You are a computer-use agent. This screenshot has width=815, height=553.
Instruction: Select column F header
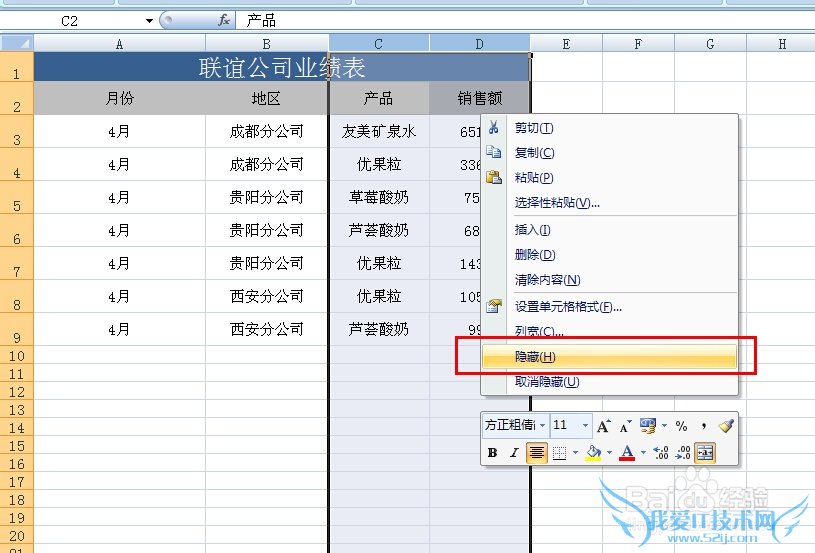pos(638,44)
